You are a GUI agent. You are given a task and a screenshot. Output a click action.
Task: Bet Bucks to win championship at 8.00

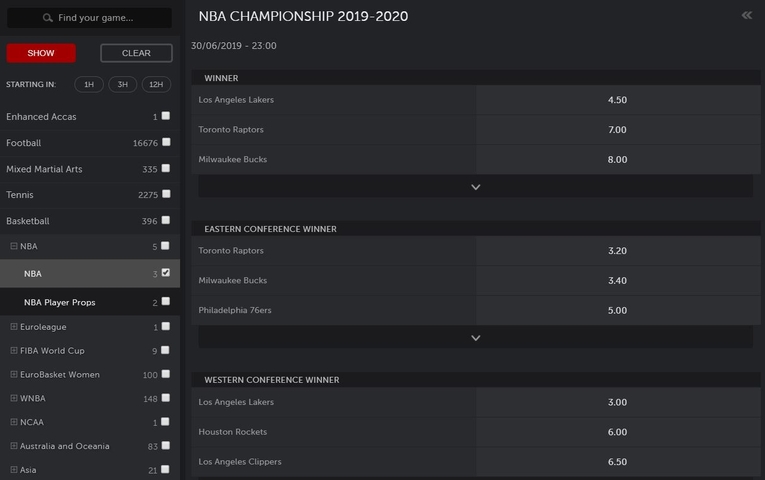coord(618,160)
